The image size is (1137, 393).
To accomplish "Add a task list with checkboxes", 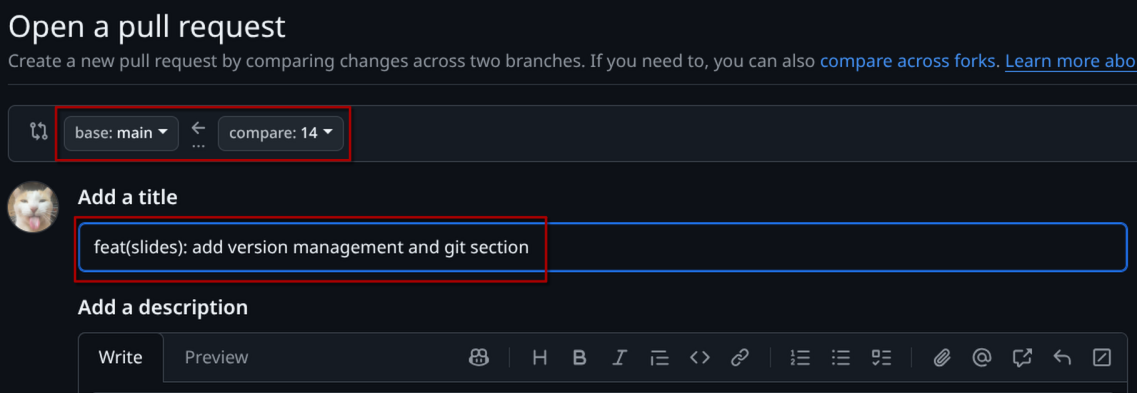I will (x=881, y=357).
